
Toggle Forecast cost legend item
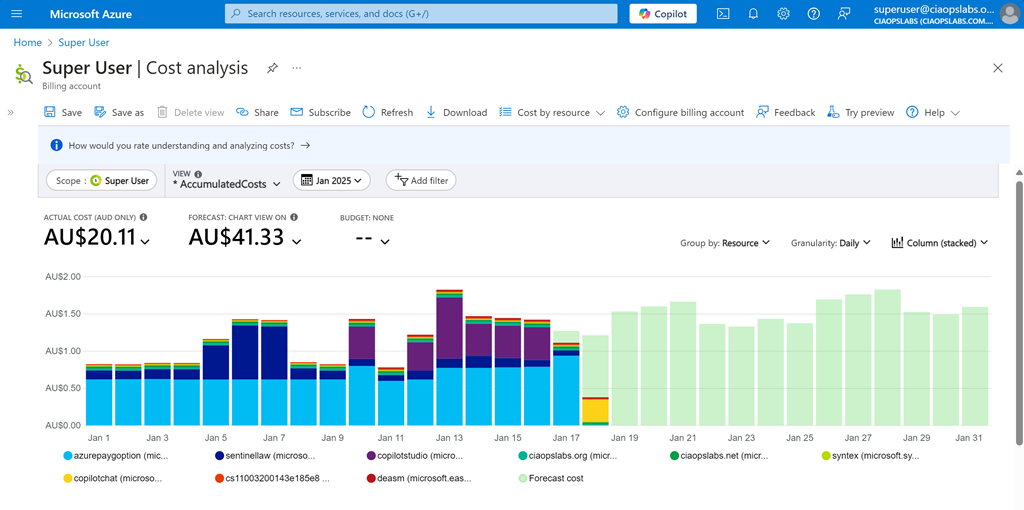pos(555,478)
